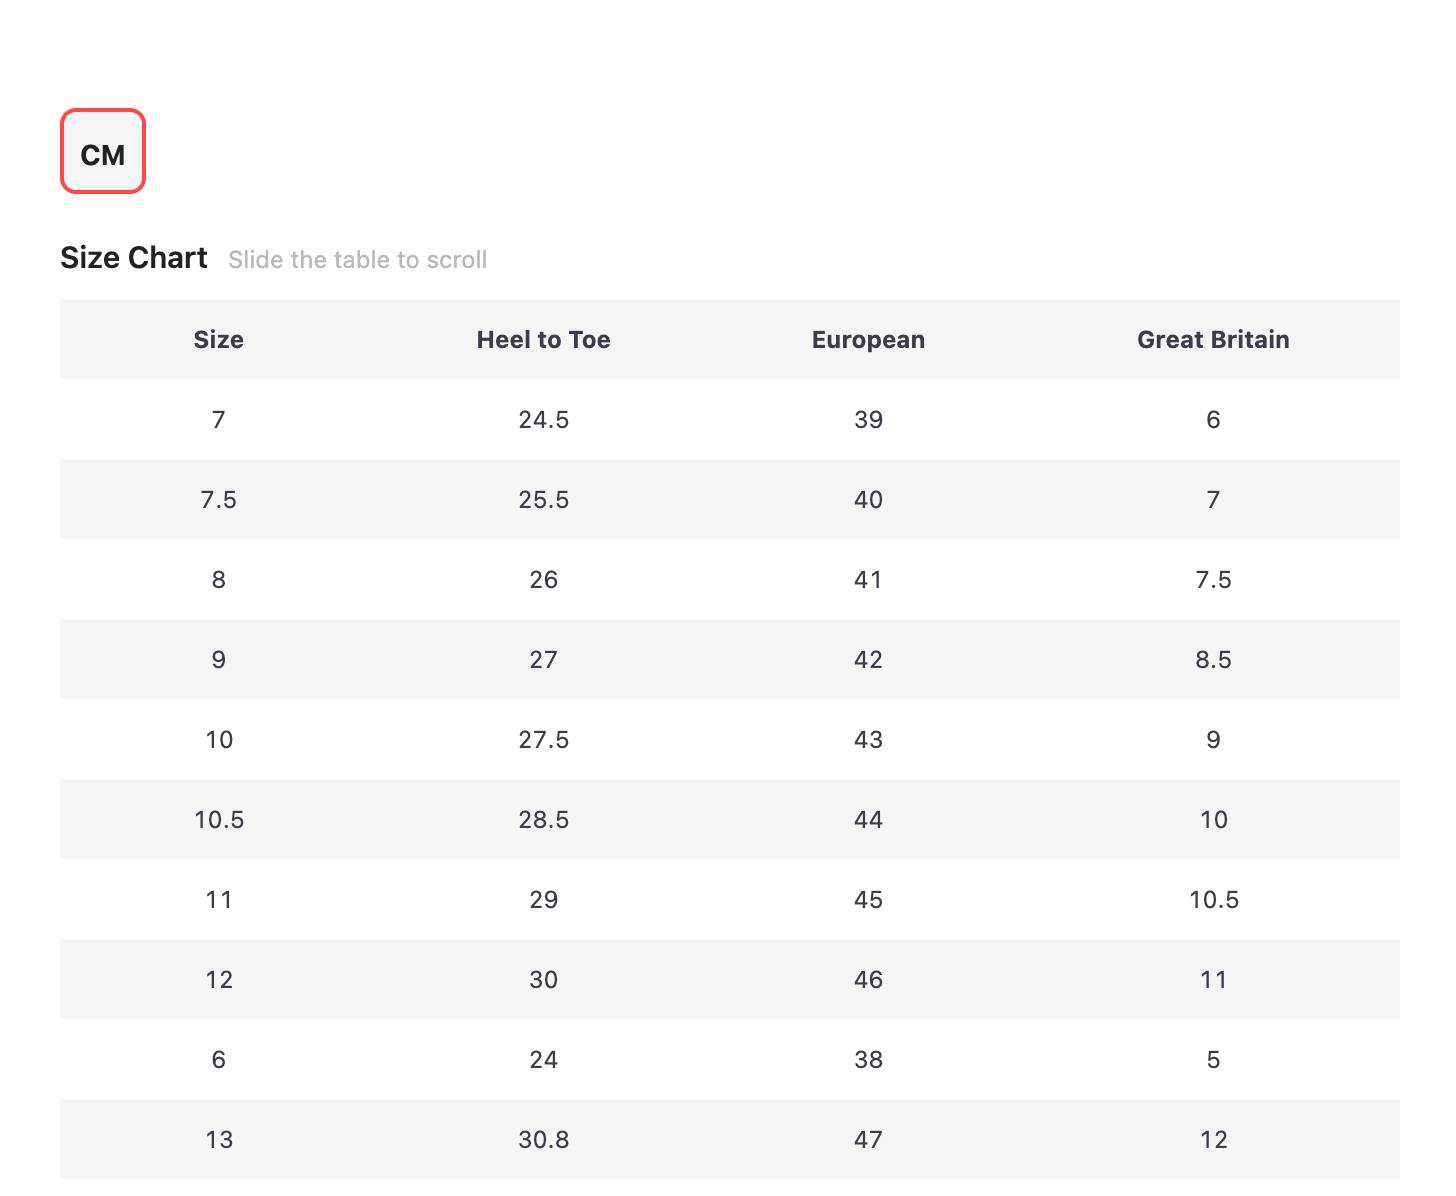The width and height of the screenshot is (1456, 1196).
Task: Click European size 45 cell
Action: (868, 900)
